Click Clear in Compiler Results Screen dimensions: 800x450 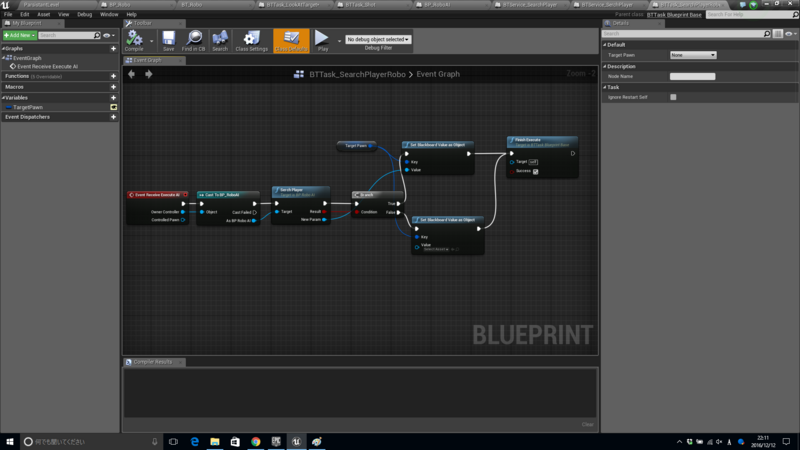pyautogui.click(x=587, y=424)
